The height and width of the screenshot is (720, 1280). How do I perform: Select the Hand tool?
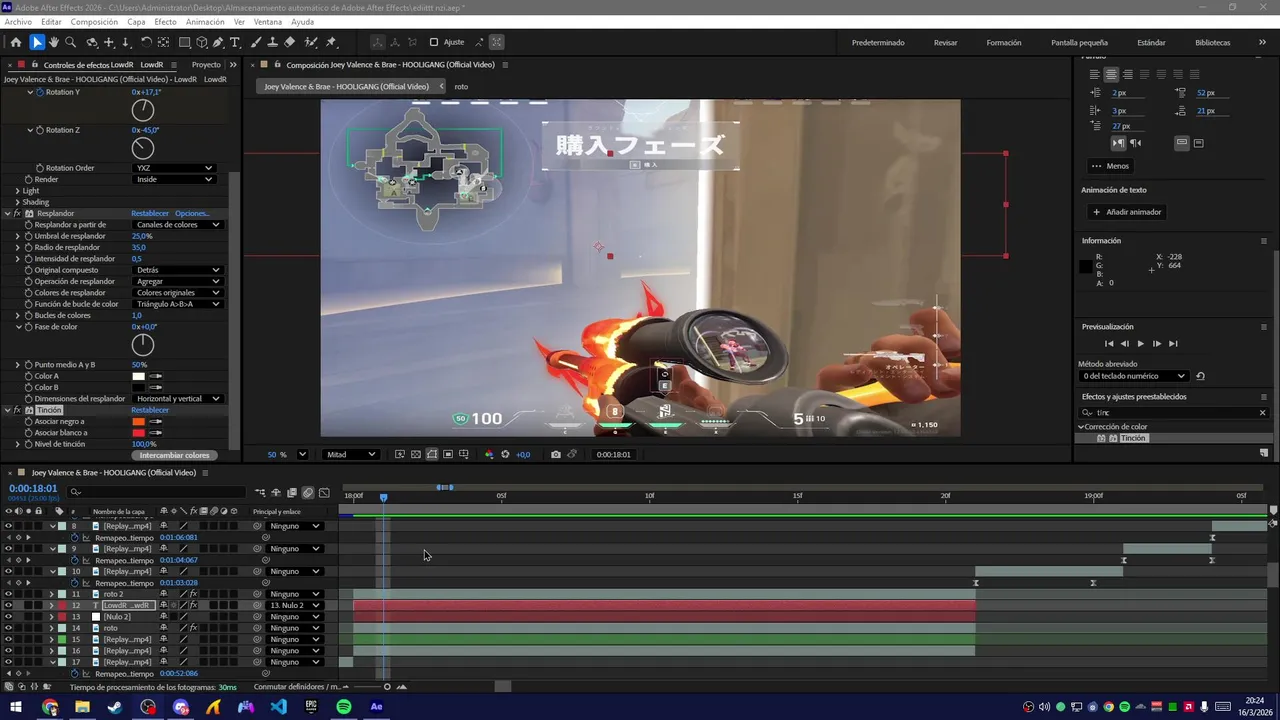click(x=54, y=42)
